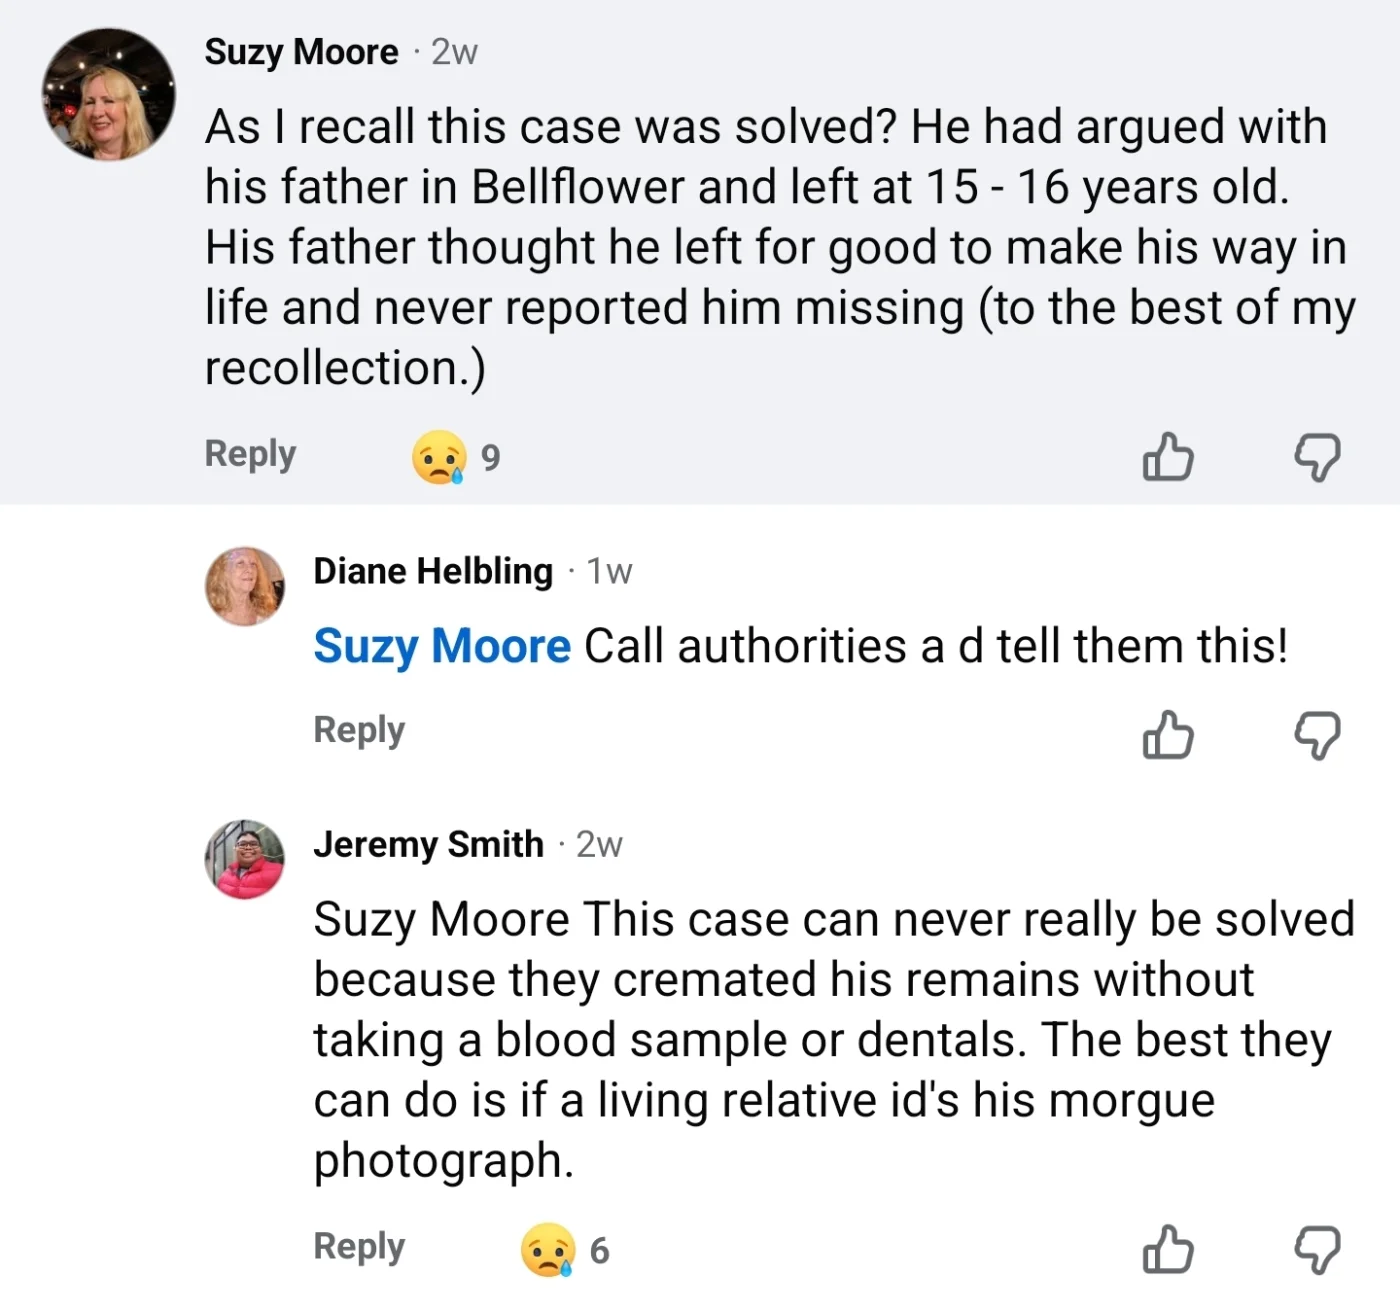Reply to Jeremy Smith's comment
The image size is (1400, 1311).
point(359,1247)
